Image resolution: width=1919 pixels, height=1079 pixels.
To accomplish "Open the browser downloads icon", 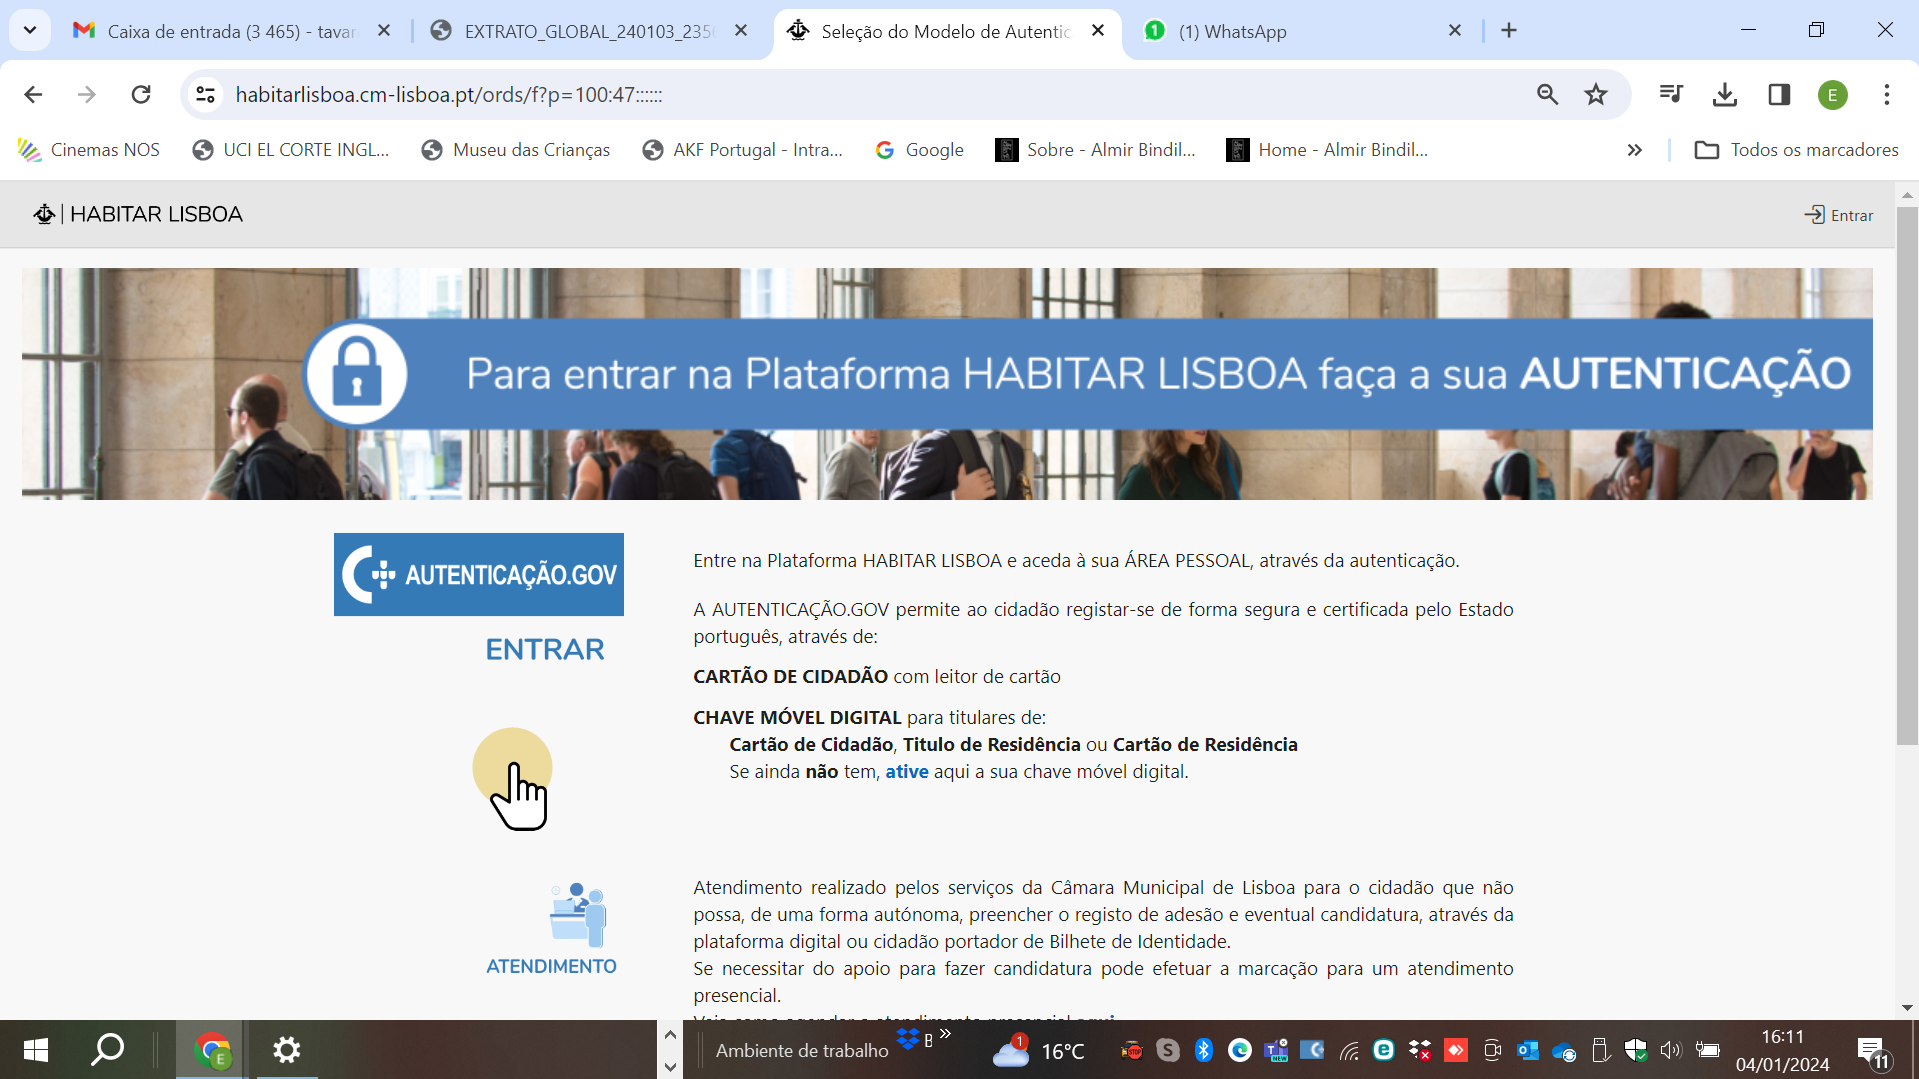I will click(x=1724, y=95).
